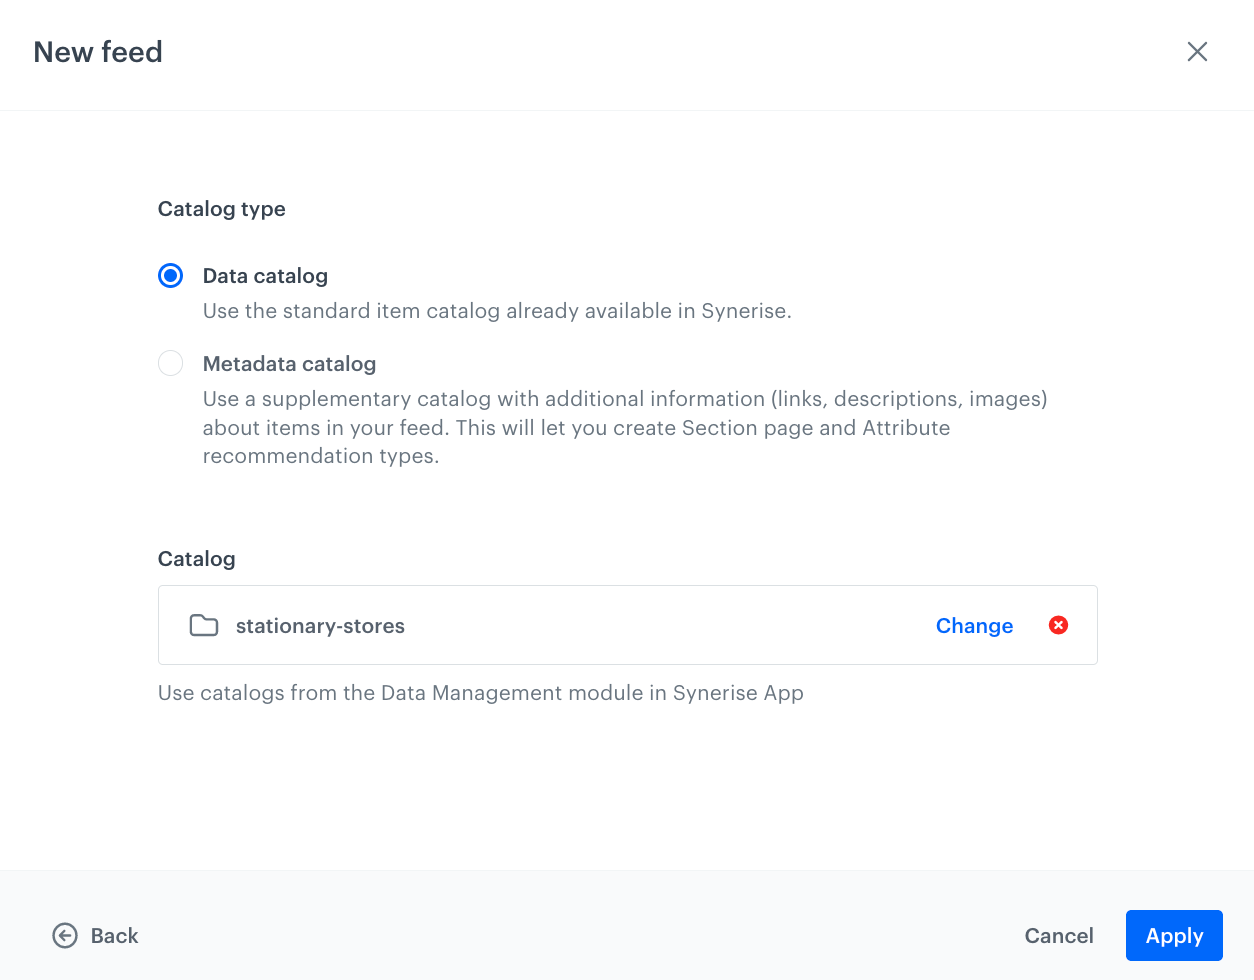The width and height of the screenshot is (1254, 980).
Task: Click the Data Management module helper text
Action: click(480, 693)
